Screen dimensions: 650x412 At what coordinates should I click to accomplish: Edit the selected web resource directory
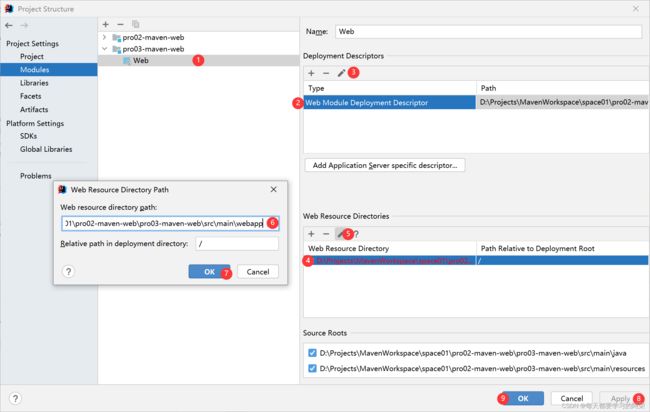(x=340, y=234)
